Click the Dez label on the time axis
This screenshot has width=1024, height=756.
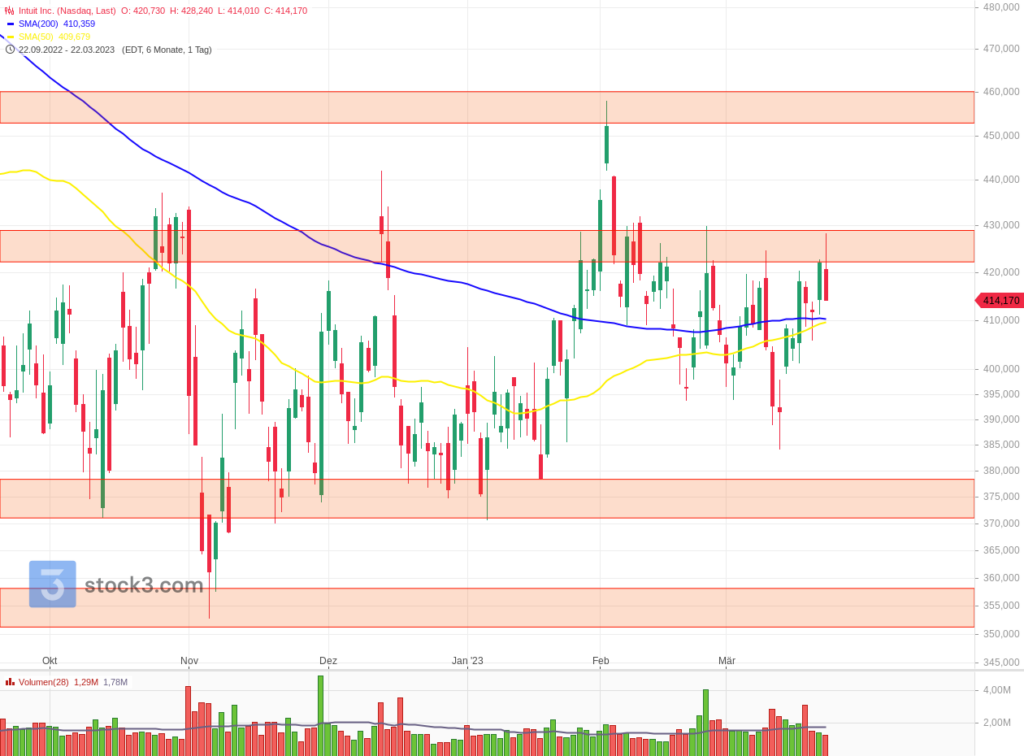point(328,661)
